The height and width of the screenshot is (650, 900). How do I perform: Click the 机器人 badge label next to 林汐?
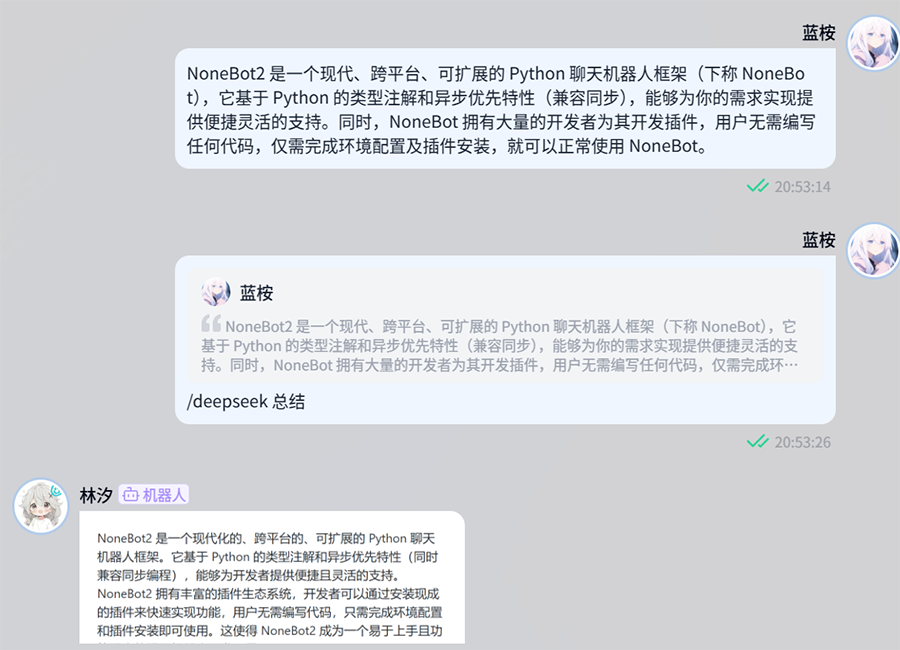pyautogui.click(x=163, y=495)
